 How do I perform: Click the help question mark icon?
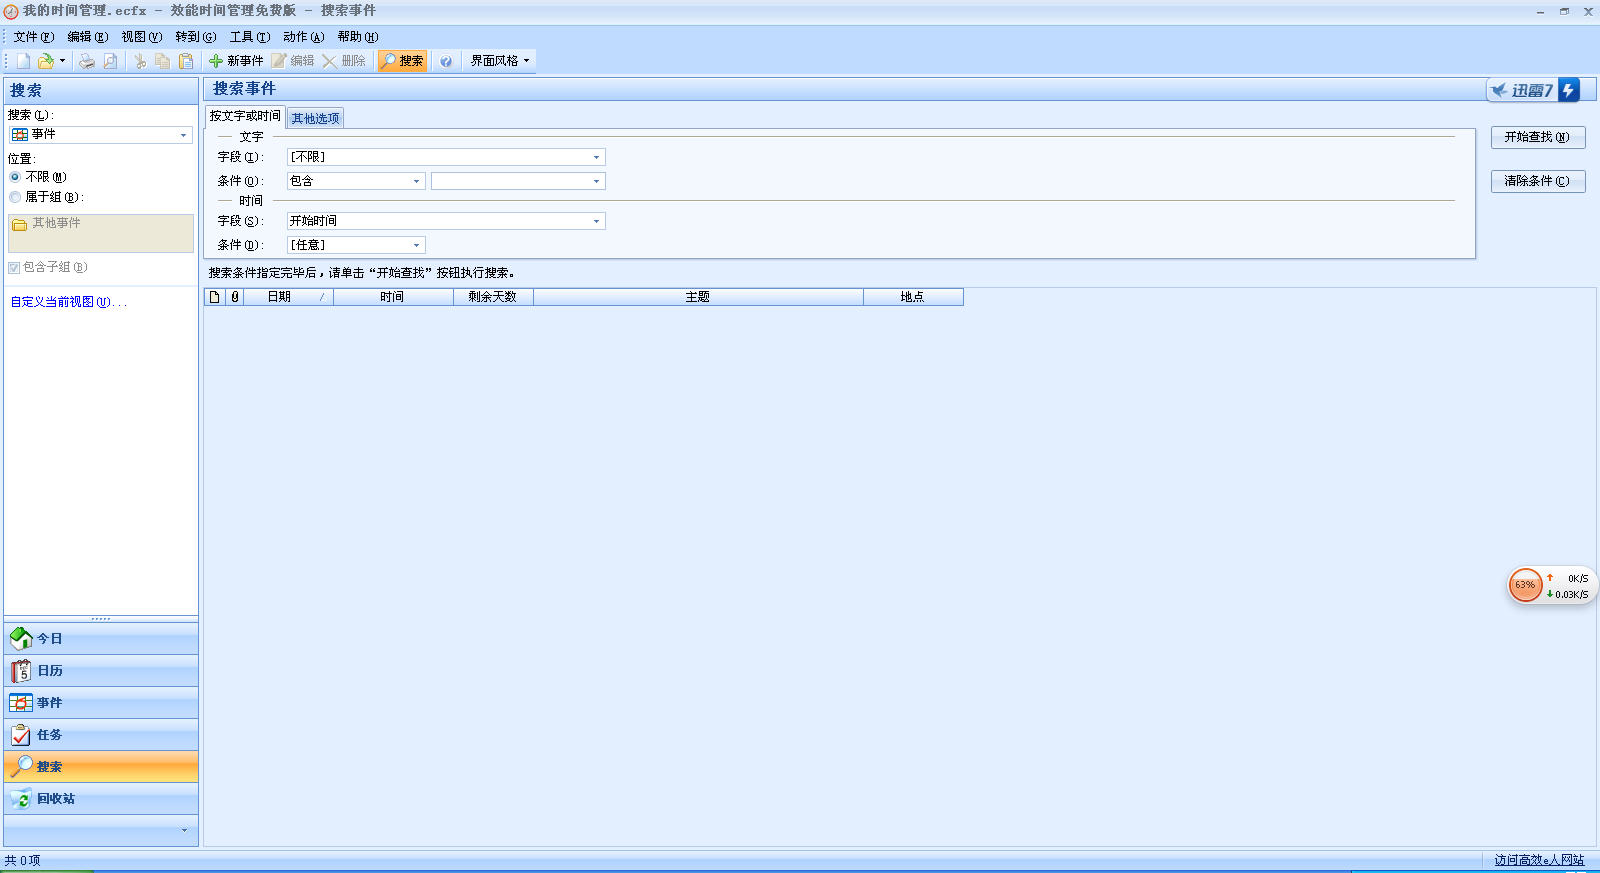pyautogui.click(x=446, y=61)
